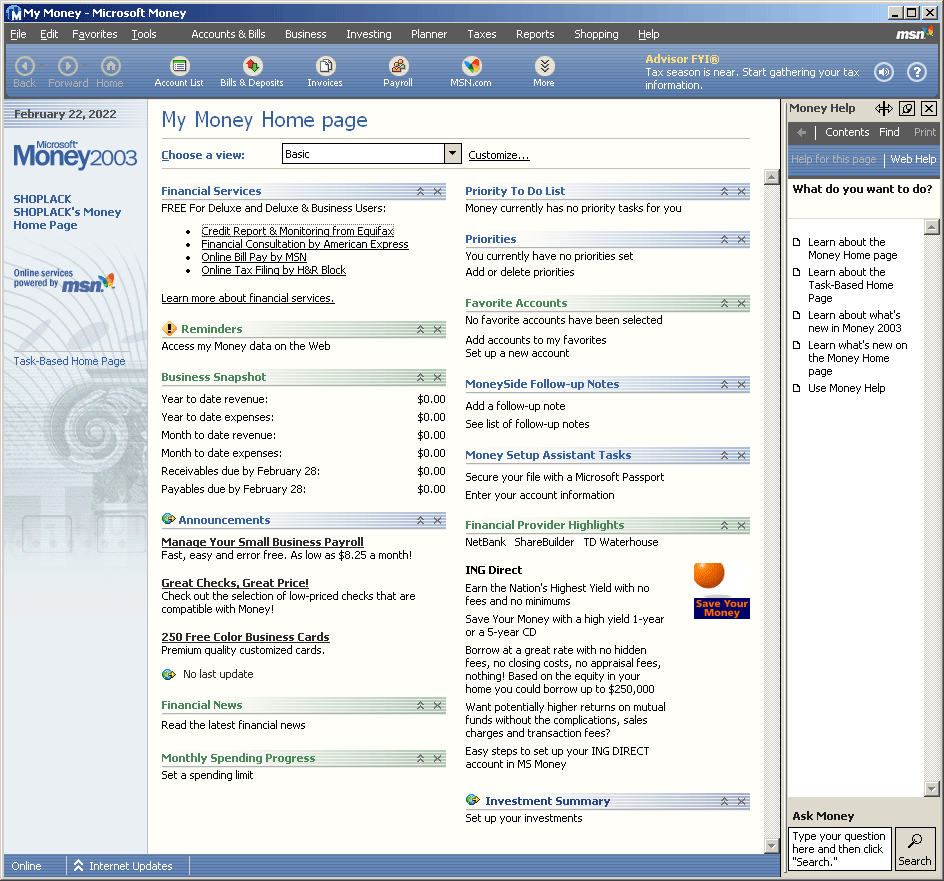Open Use Money Help topic
The image size is (944, 881).
click(x=846, y=388)
